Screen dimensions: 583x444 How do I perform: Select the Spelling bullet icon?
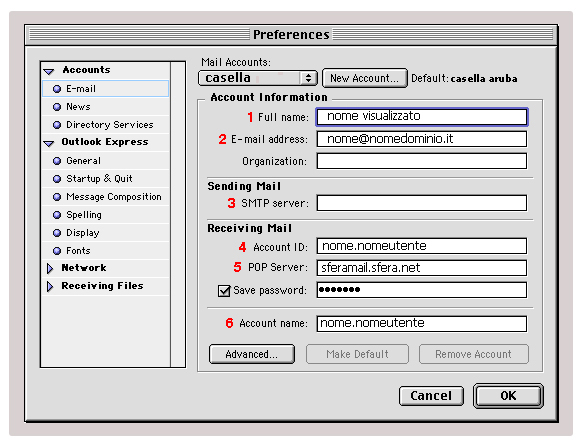point(57,215)
